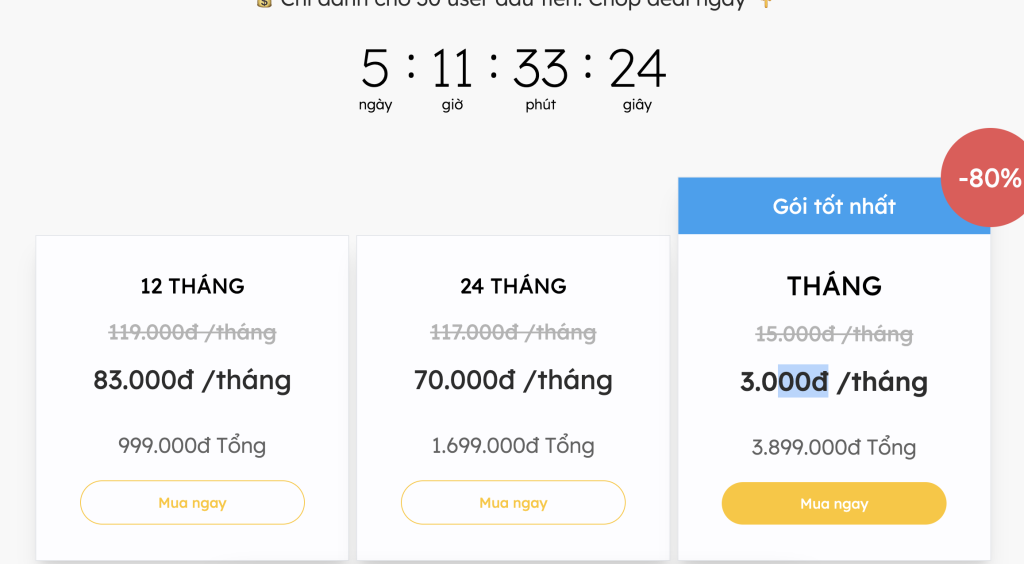Click the 1.699.000đ Tổng total
Screen dimensions: 1024x564
(513, 445)
